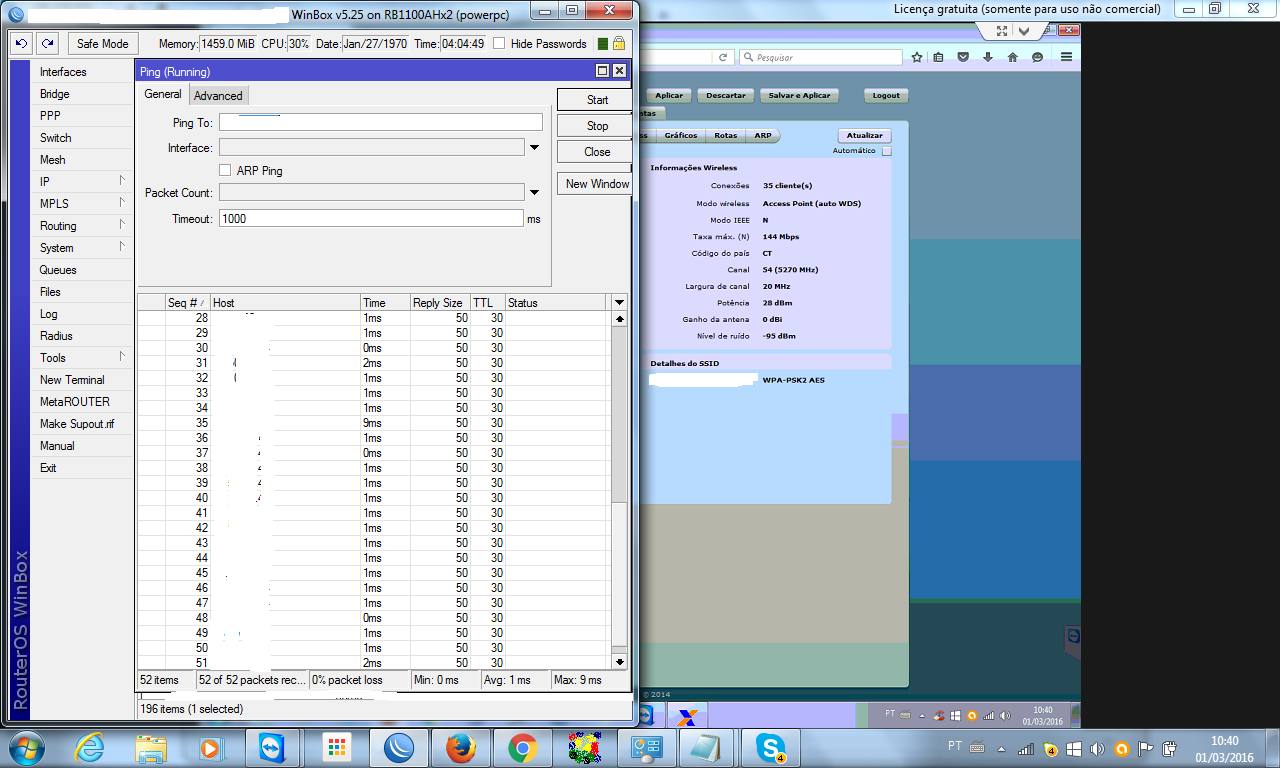Click the yellow padlock icon in WinBox
Viewport: 1280px width, 768px height.
(x=618, y=44)
